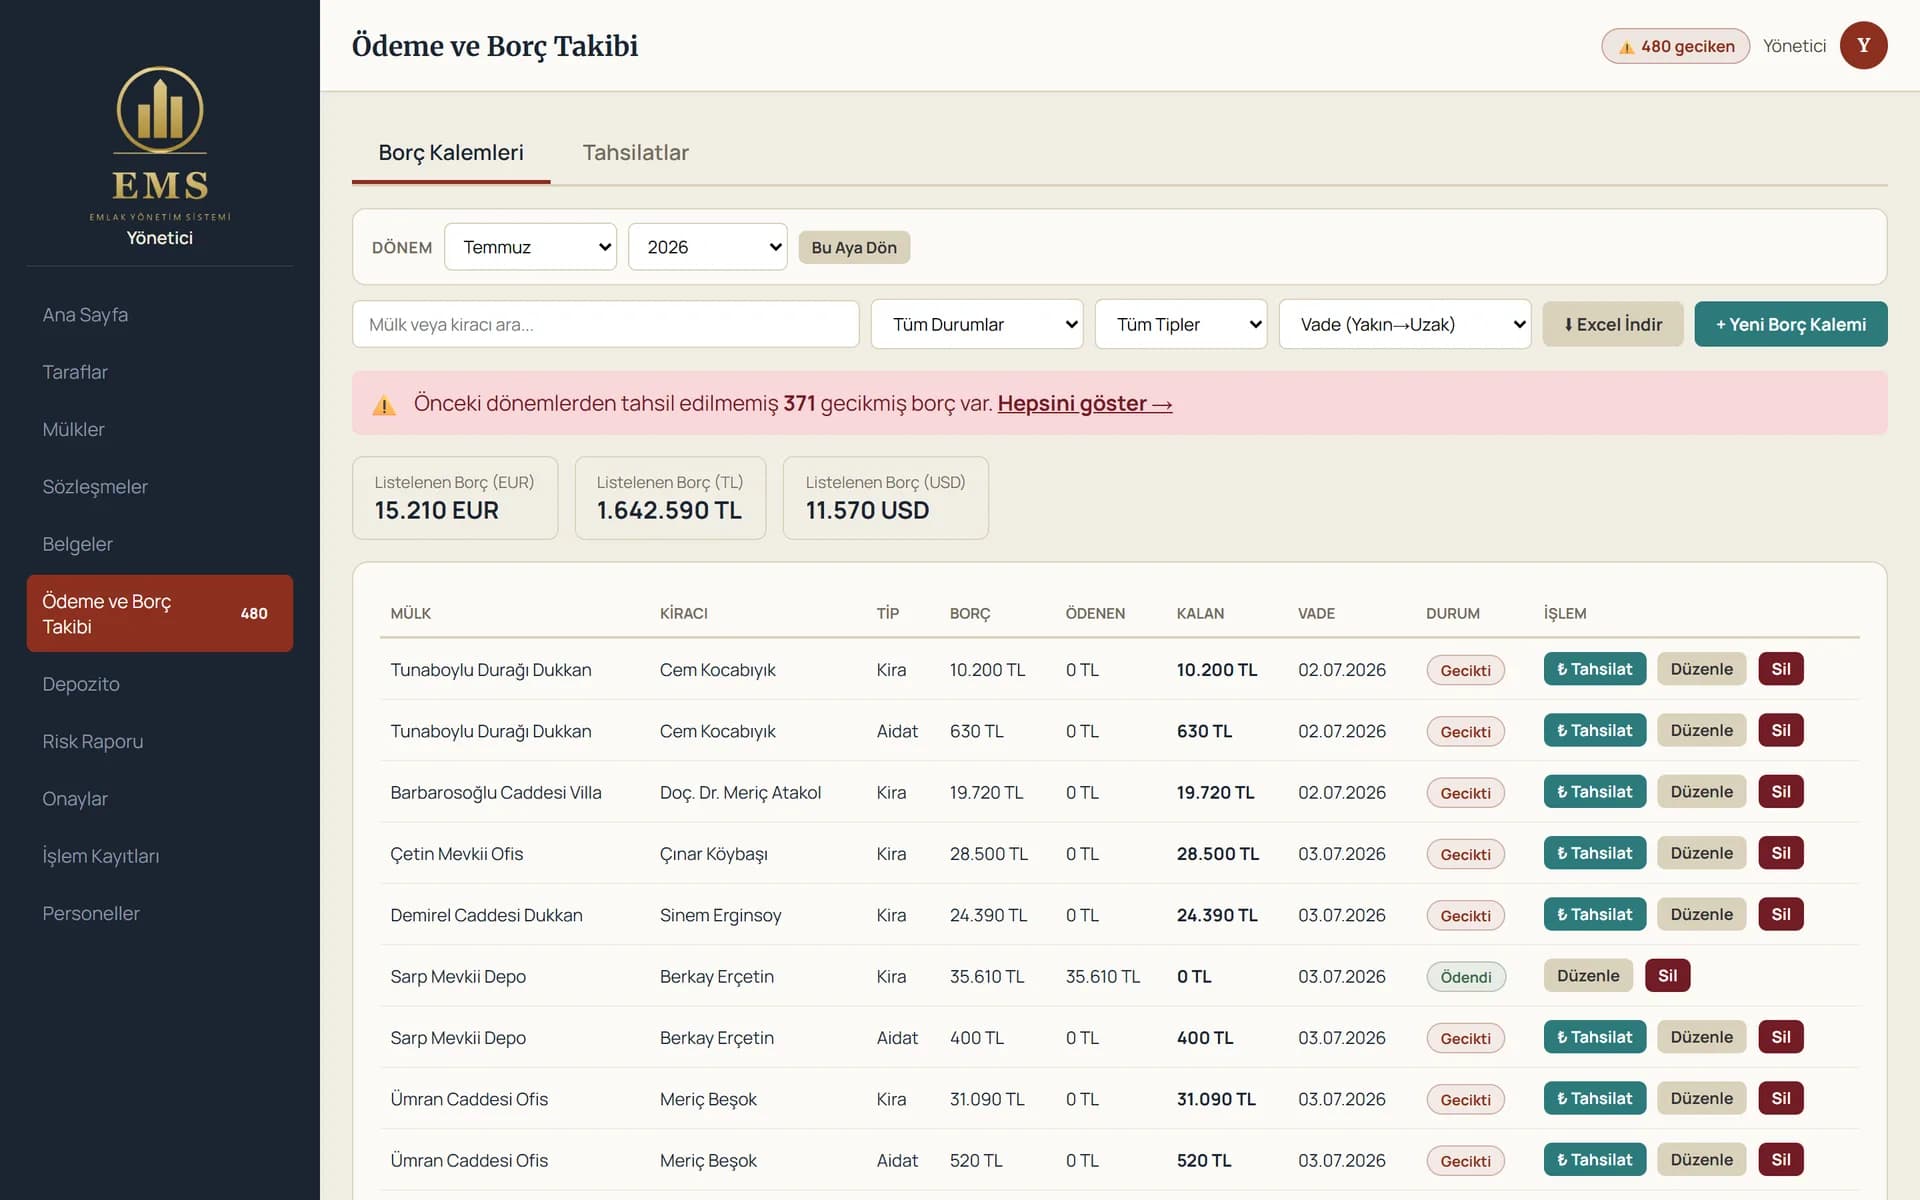This screenshot has width=1920, height=1200.
Task: Open Ödeme ve Borç Takibi menu item
Action: tap(160, 613)
